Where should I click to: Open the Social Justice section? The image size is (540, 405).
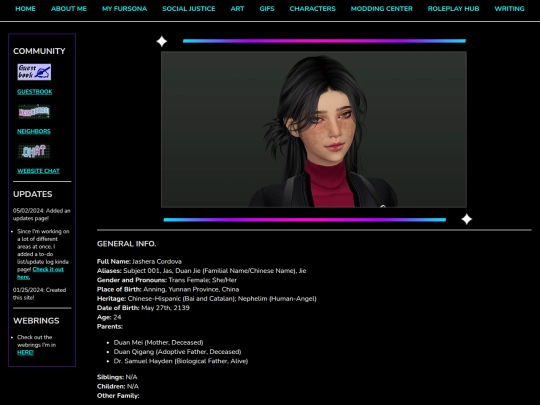189,9
